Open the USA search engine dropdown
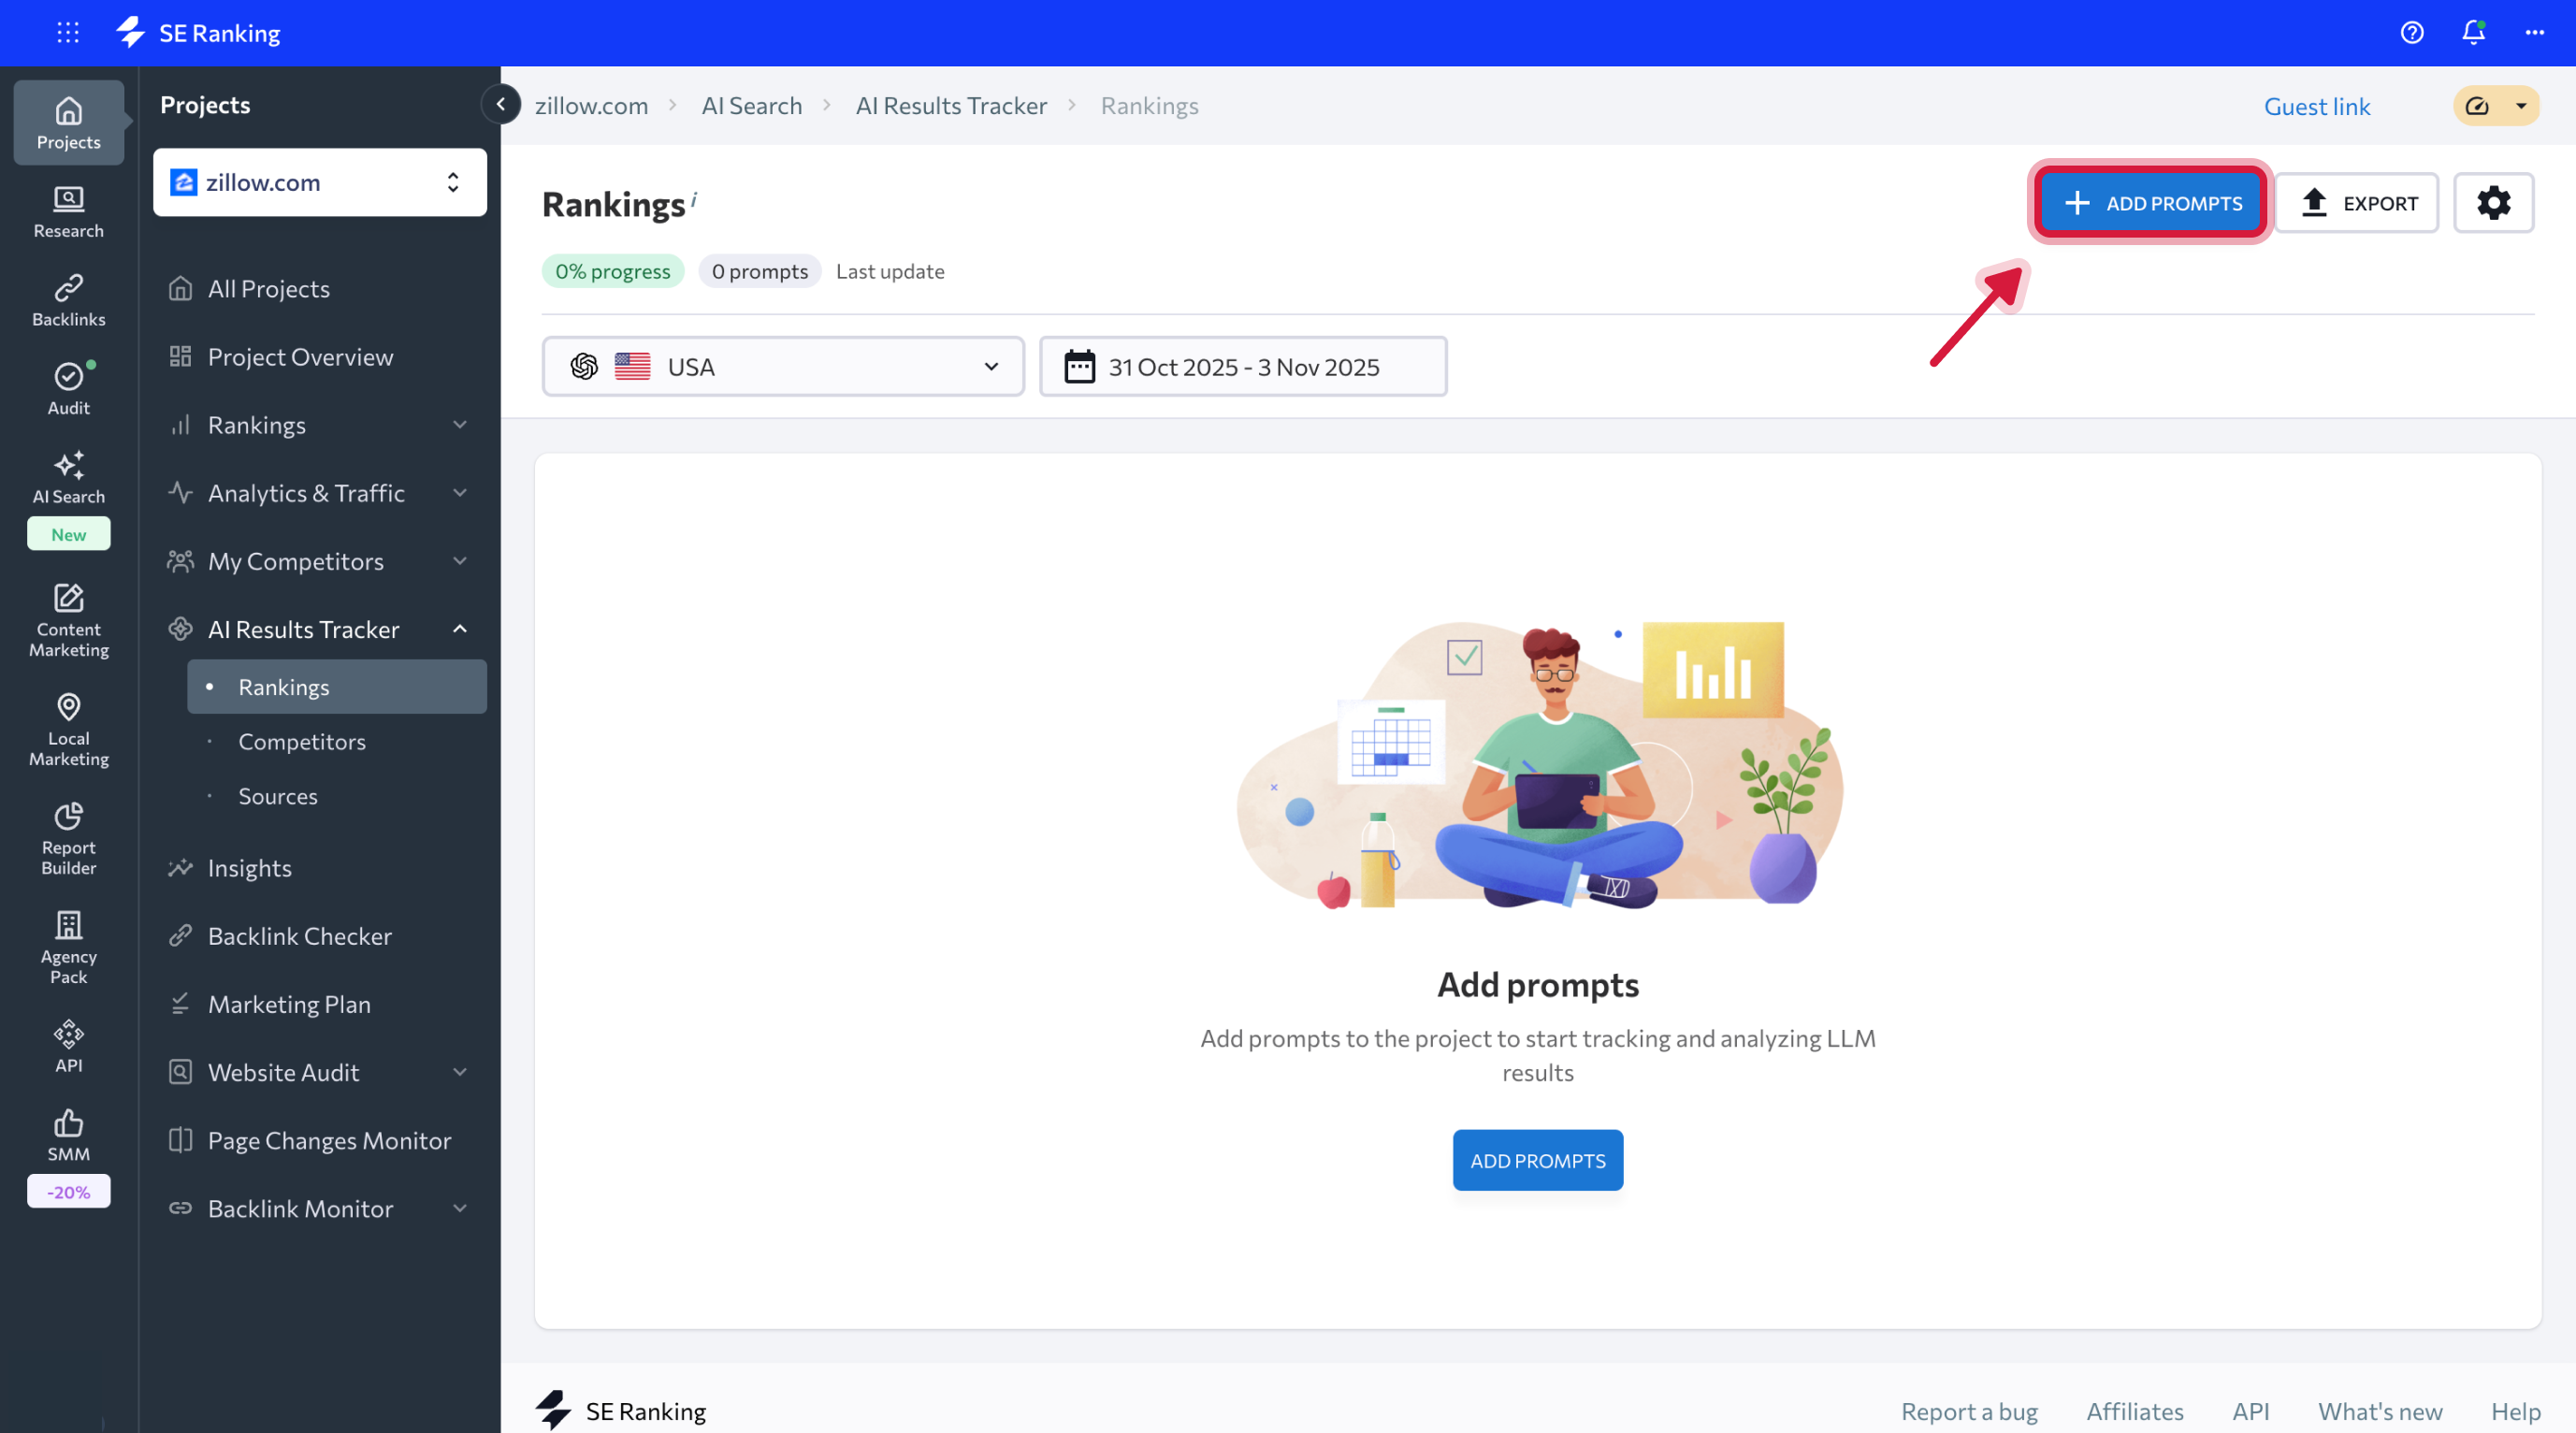2576x1433 pixels. 782,367
